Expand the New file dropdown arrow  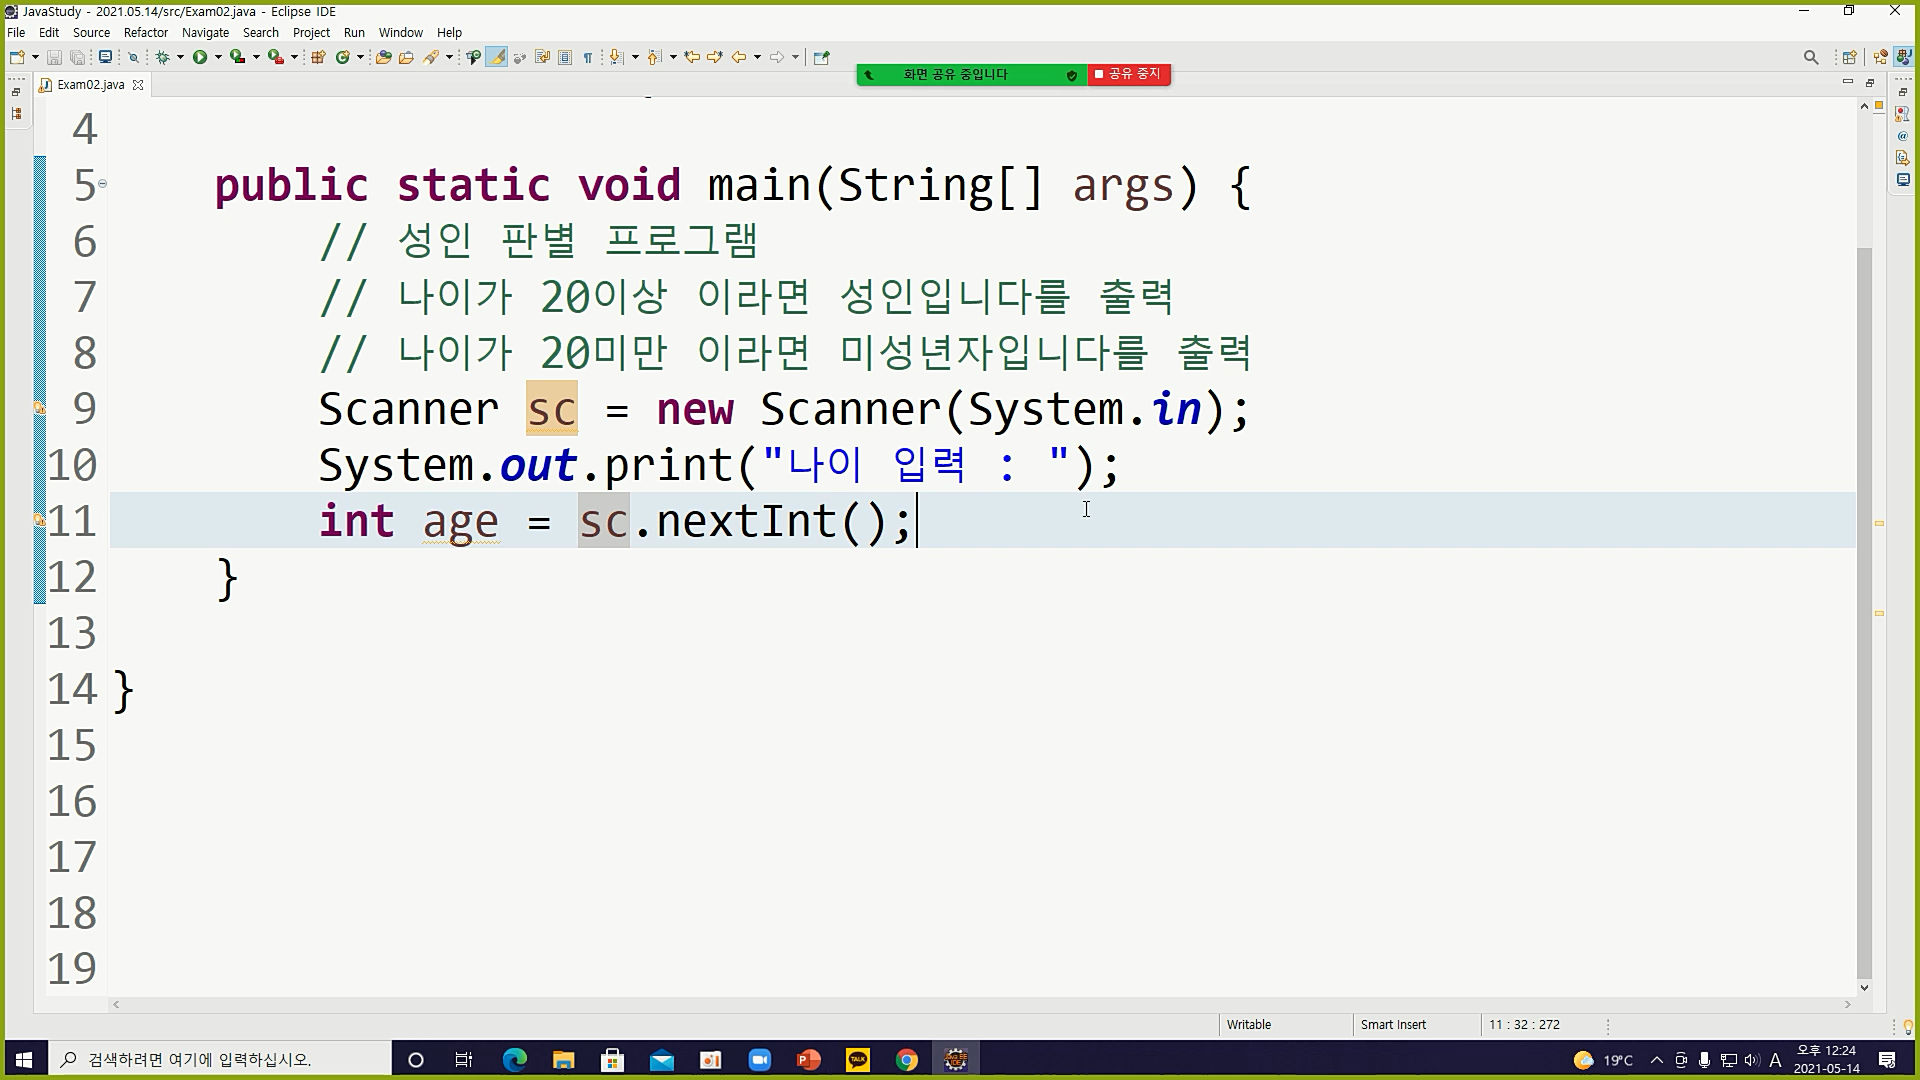tap(35, 57)
